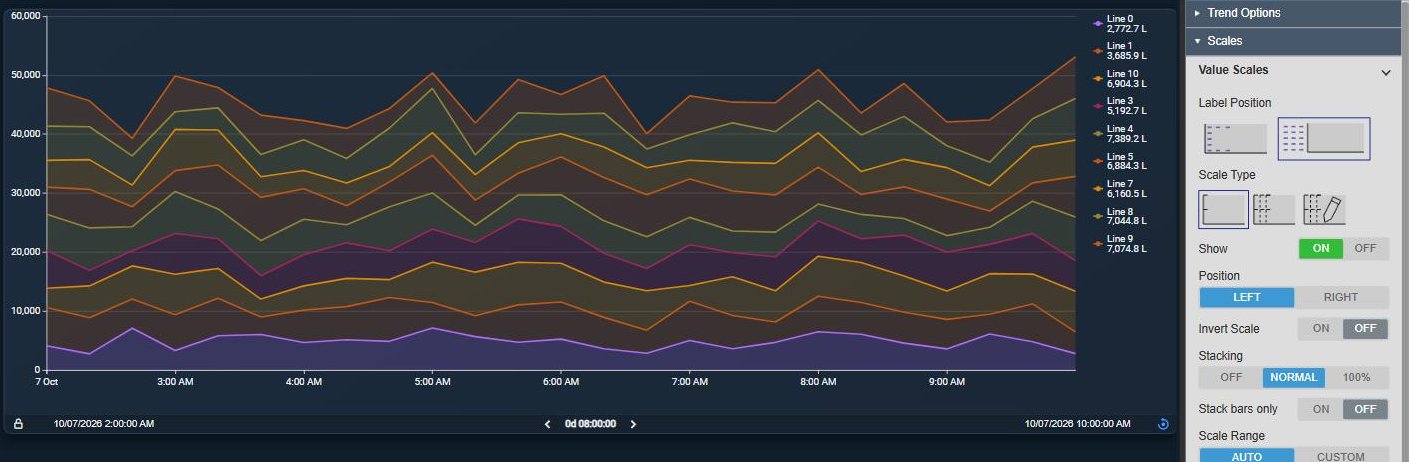Click the 60,000 value axis label
The width and height of the screenshot is (1409, 462).
pos(24,16)
